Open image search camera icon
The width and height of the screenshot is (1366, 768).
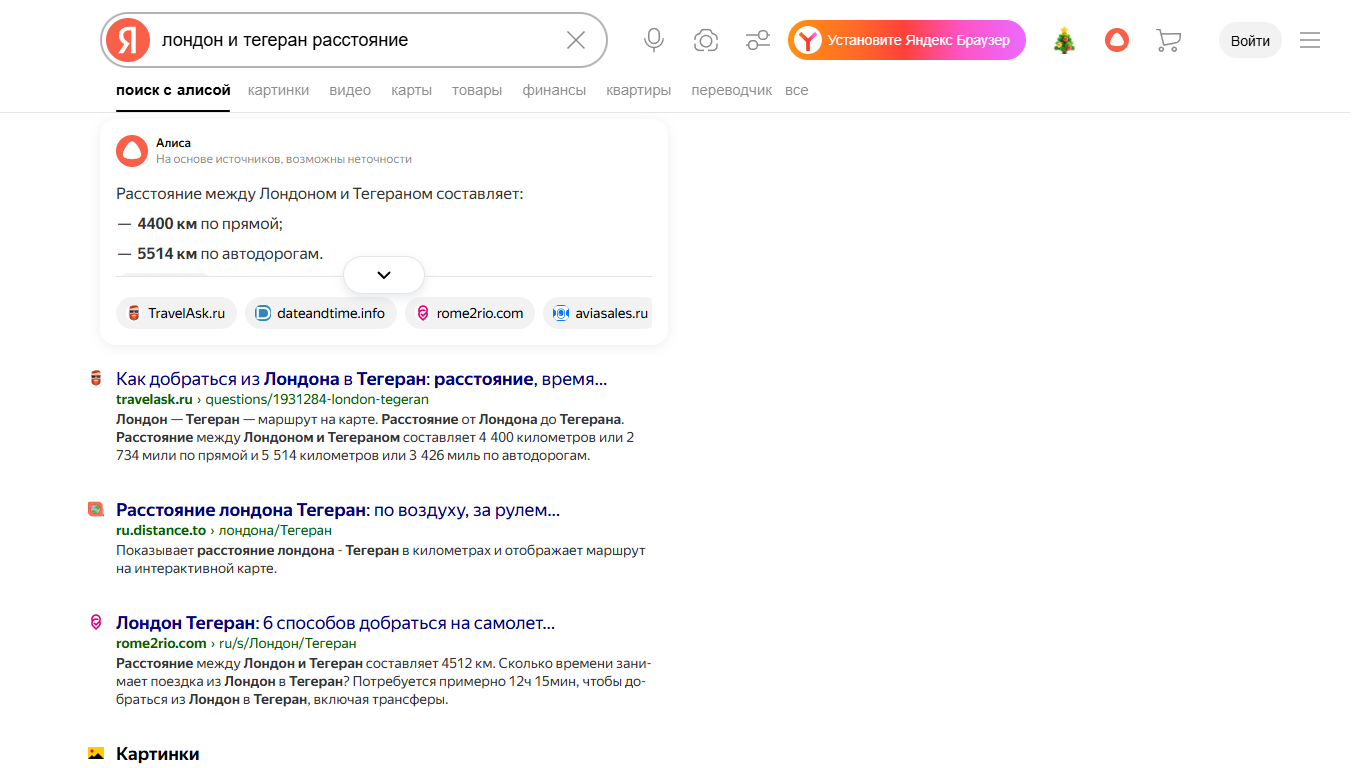706,40
